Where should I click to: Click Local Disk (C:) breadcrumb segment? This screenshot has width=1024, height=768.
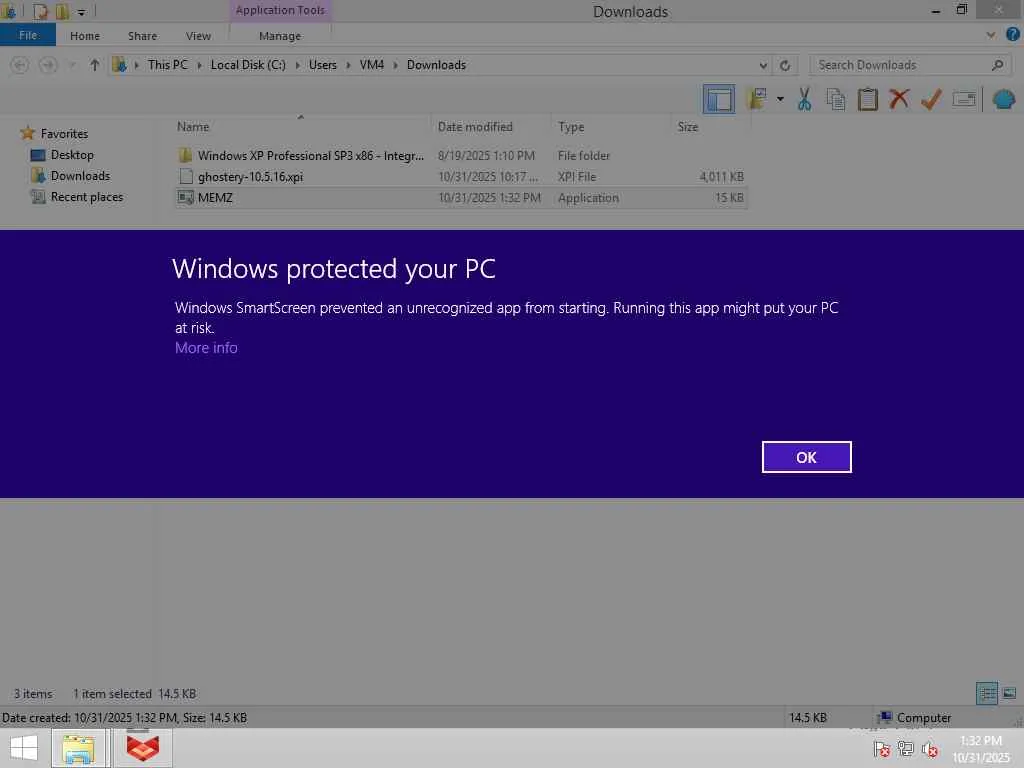tap(248, 65)
